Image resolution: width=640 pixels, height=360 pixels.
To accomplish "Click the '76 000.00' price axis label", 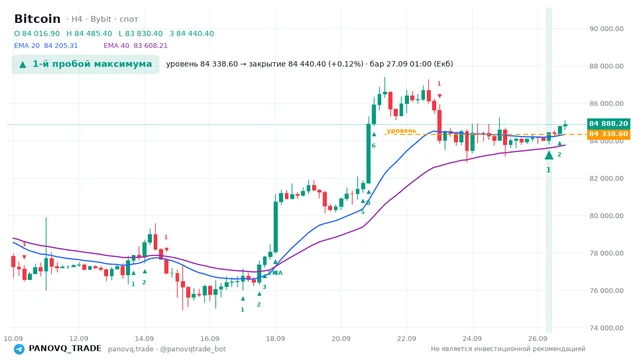I will 606,291.
